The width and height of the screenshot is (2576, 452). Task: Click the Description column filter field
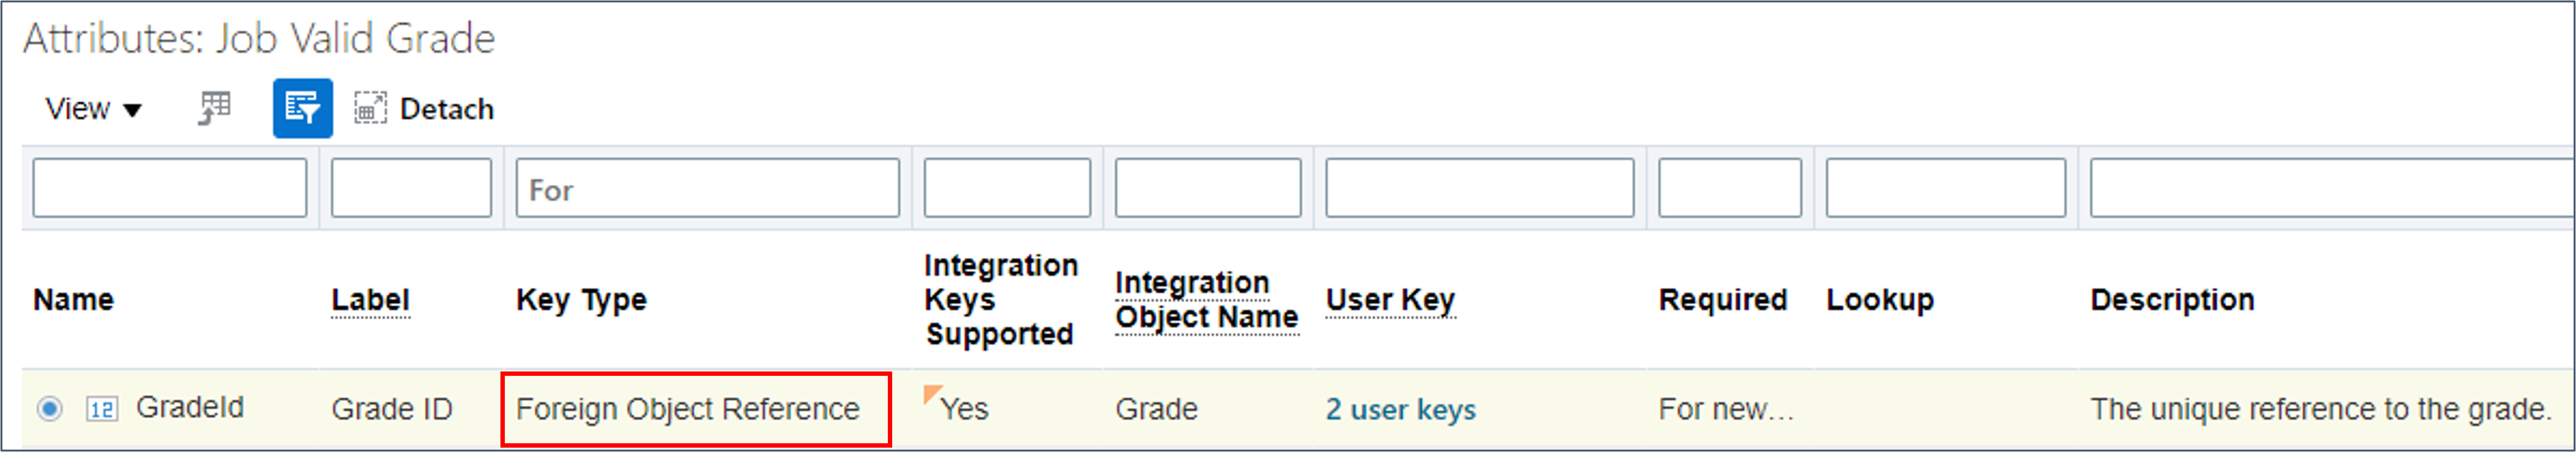pyautogui.click(x=2332, y=188)
